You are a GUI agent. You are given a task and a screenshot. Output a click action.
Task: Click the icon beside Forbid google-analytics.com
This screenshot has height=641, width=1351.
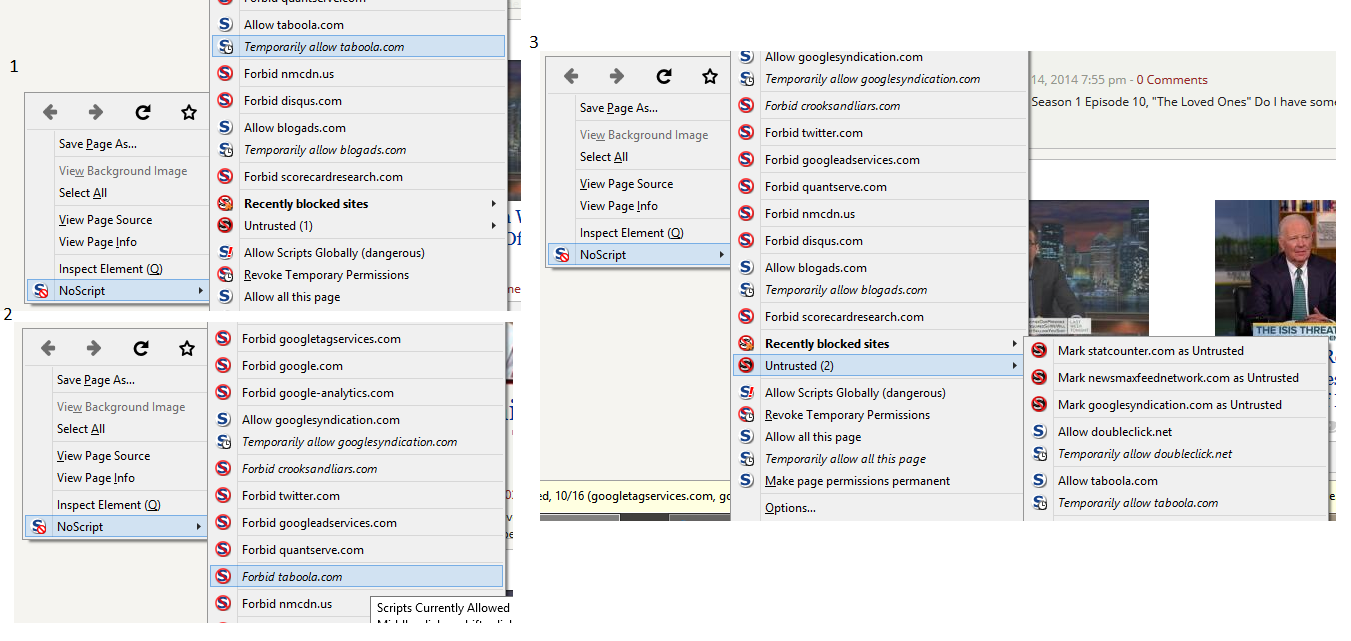[x=223, y=393]
